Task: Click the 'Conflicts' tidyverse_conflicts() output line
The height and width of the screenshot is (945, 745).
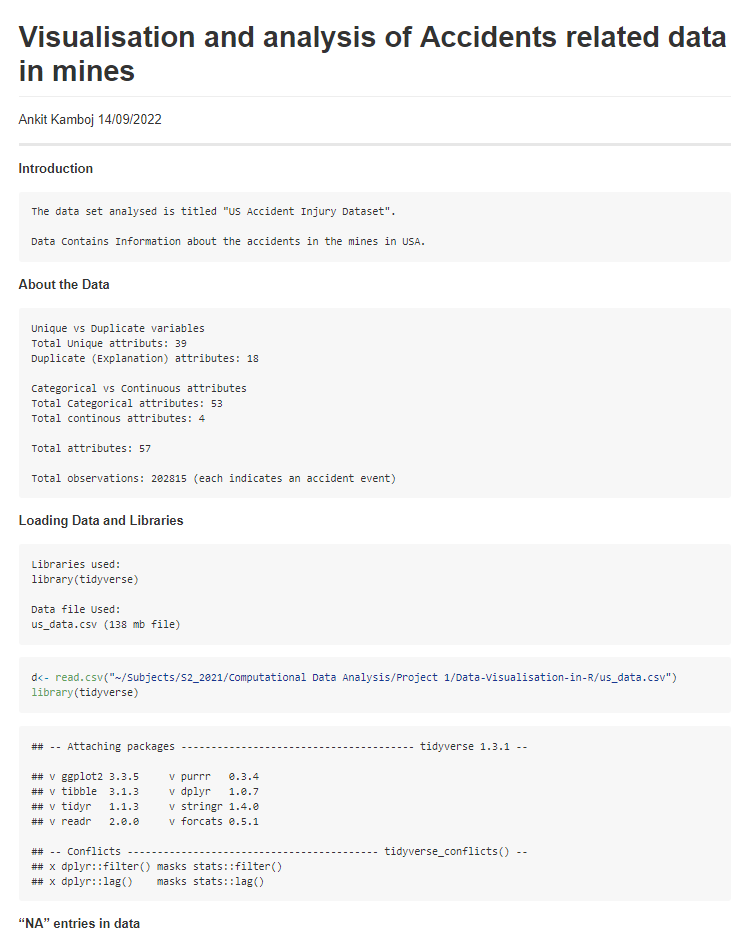Action: pyautogui.click(x=279, y=851)
